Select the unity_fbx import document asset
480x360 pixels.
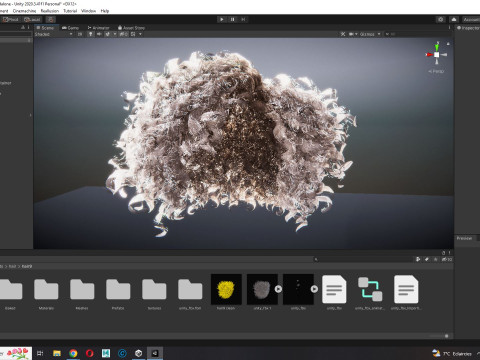[x=406, y=289]
